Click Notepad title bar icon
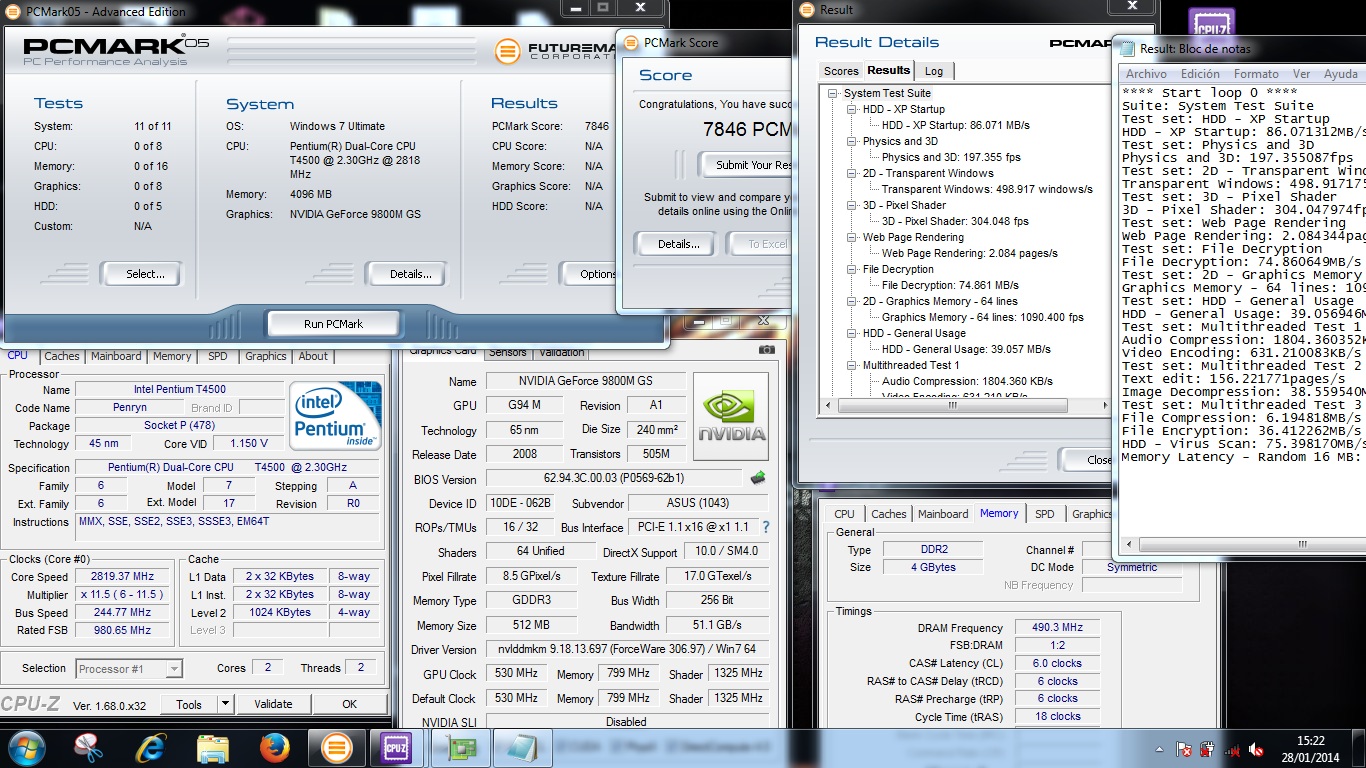The image size is (1366, 768). pos(1129,48)
